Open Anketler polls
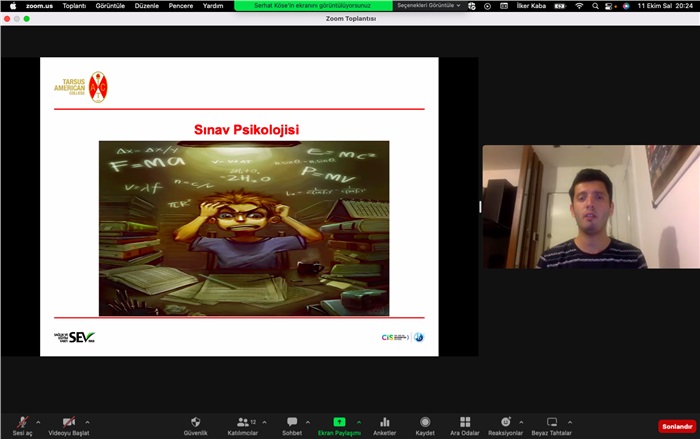 384,426
